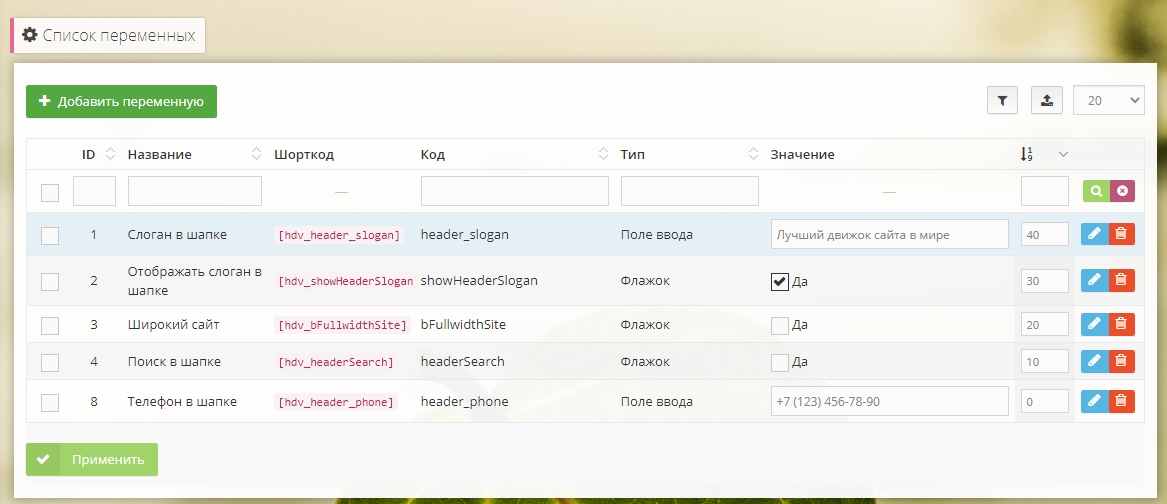Image resolution: width=1167 pixels, height=504 pixels.
Task: Click the "Добавить переменную" button
Action: click(x=121, y=101)
